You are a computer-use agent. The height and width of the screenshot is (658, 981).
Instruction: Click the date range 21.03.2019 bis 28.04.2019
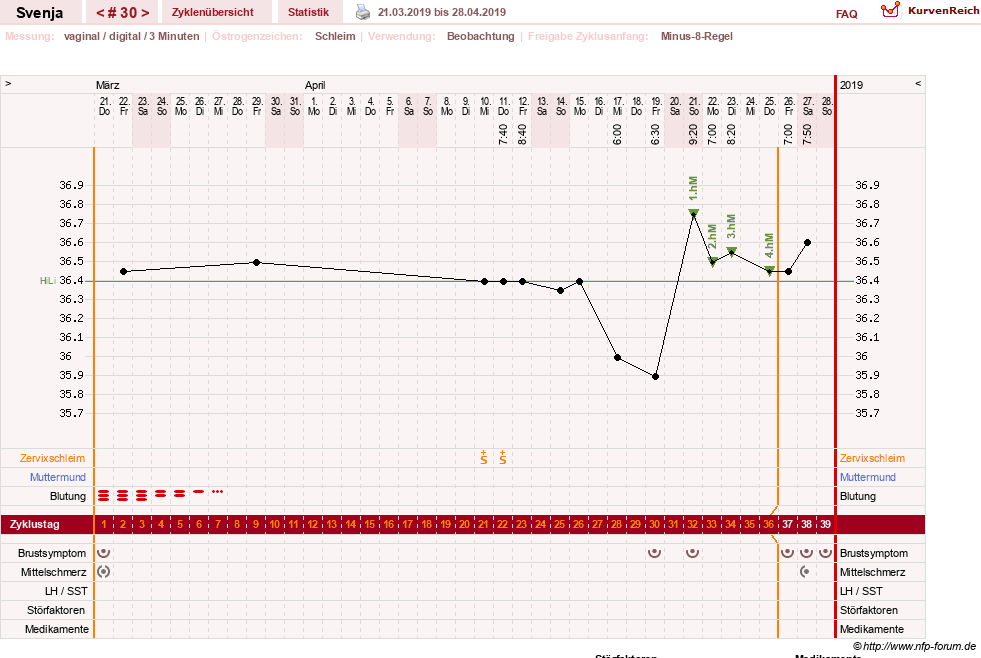pyautogui.click(x=442, y=12)
